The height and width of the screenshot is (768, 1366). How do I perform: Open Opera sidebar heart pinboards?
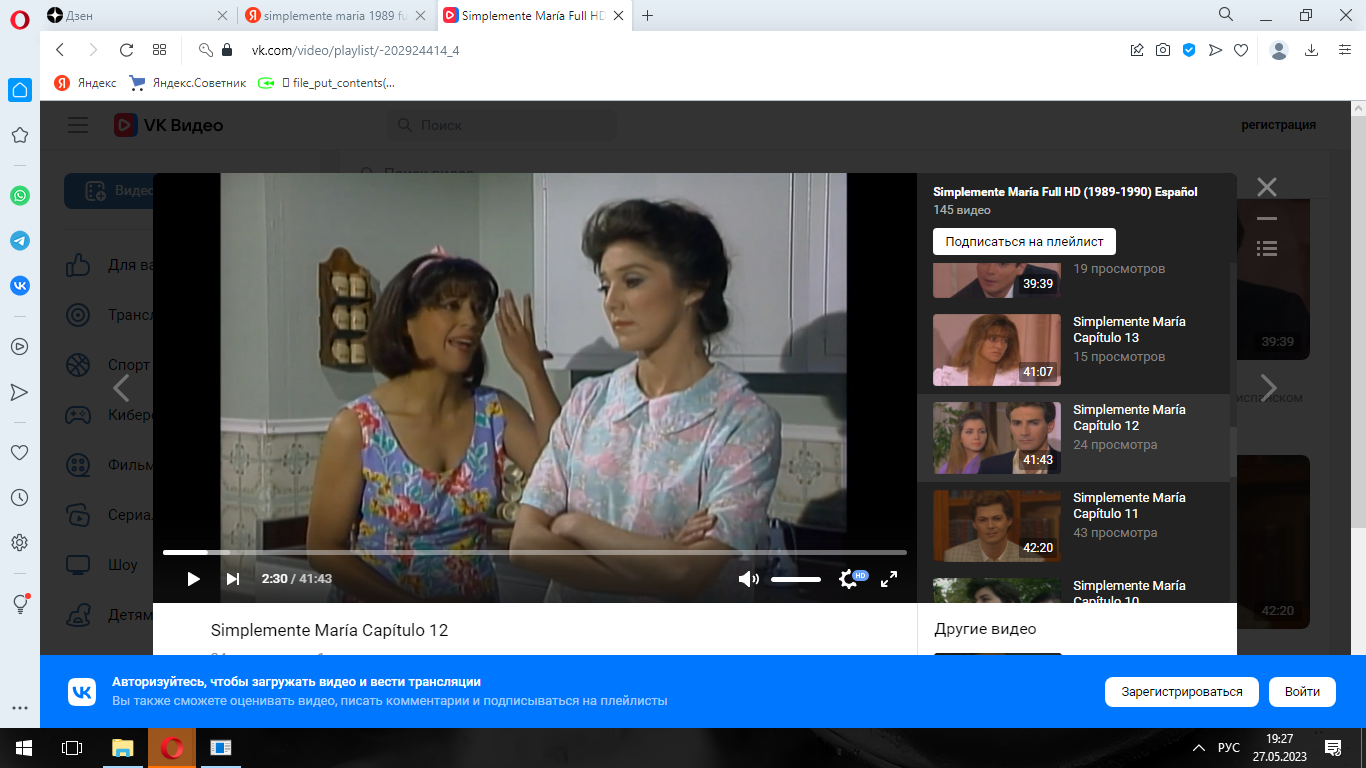pyautogui.click(x=20, y=453)
